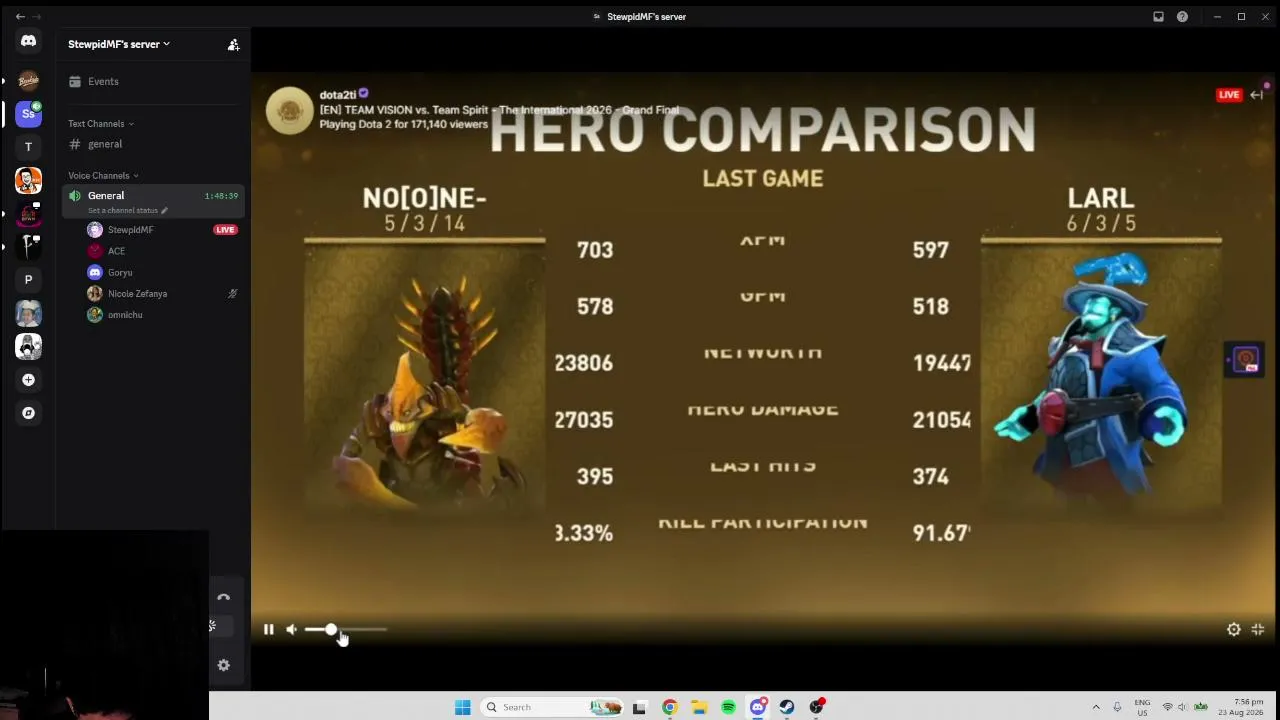
Task: Pause the stream playback
Action: (x=268, y=629)
